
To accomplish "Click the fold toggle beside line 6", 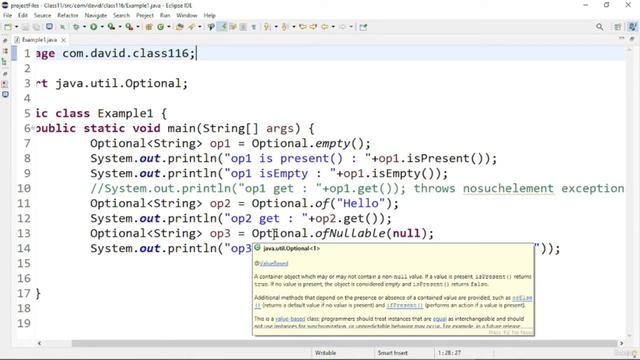I will click(x=33, y=128).
